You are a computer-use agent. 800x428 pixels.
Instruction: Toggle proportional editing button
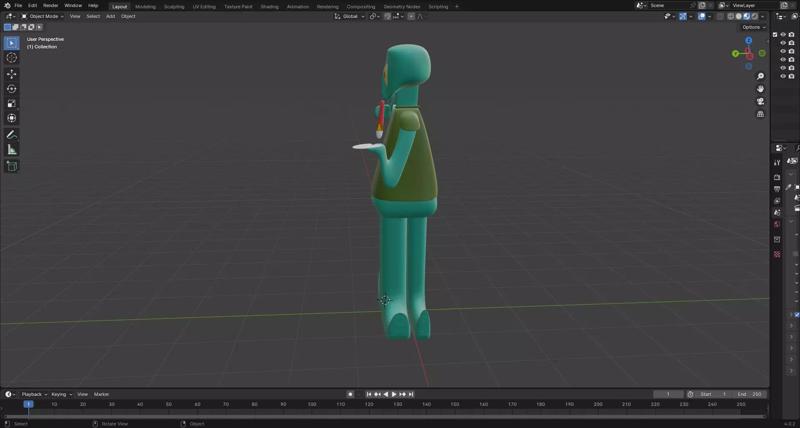pyautogui.click(x=411, y=16)
